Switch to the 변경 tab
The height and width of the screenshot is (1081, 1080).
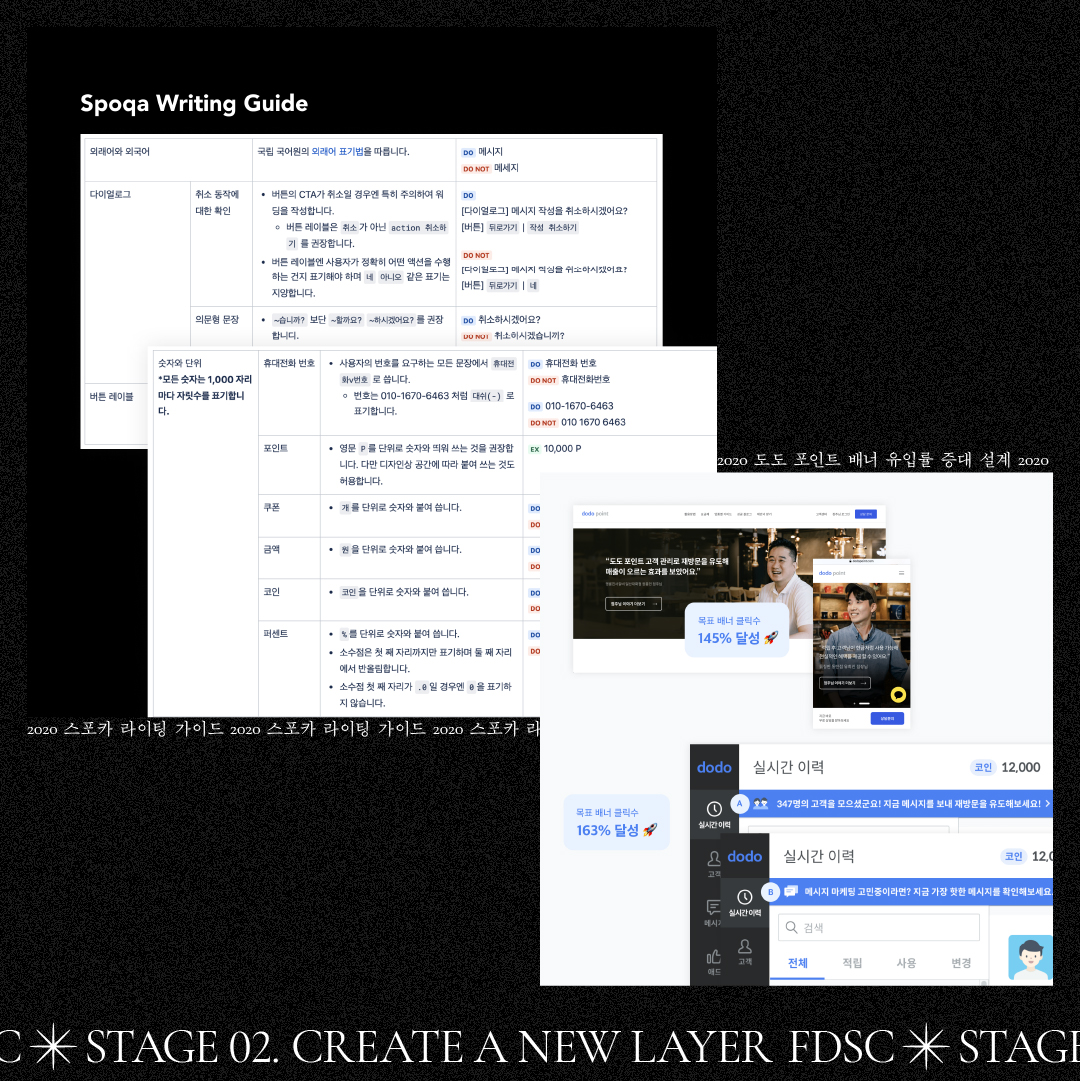[x=961, y=963]
